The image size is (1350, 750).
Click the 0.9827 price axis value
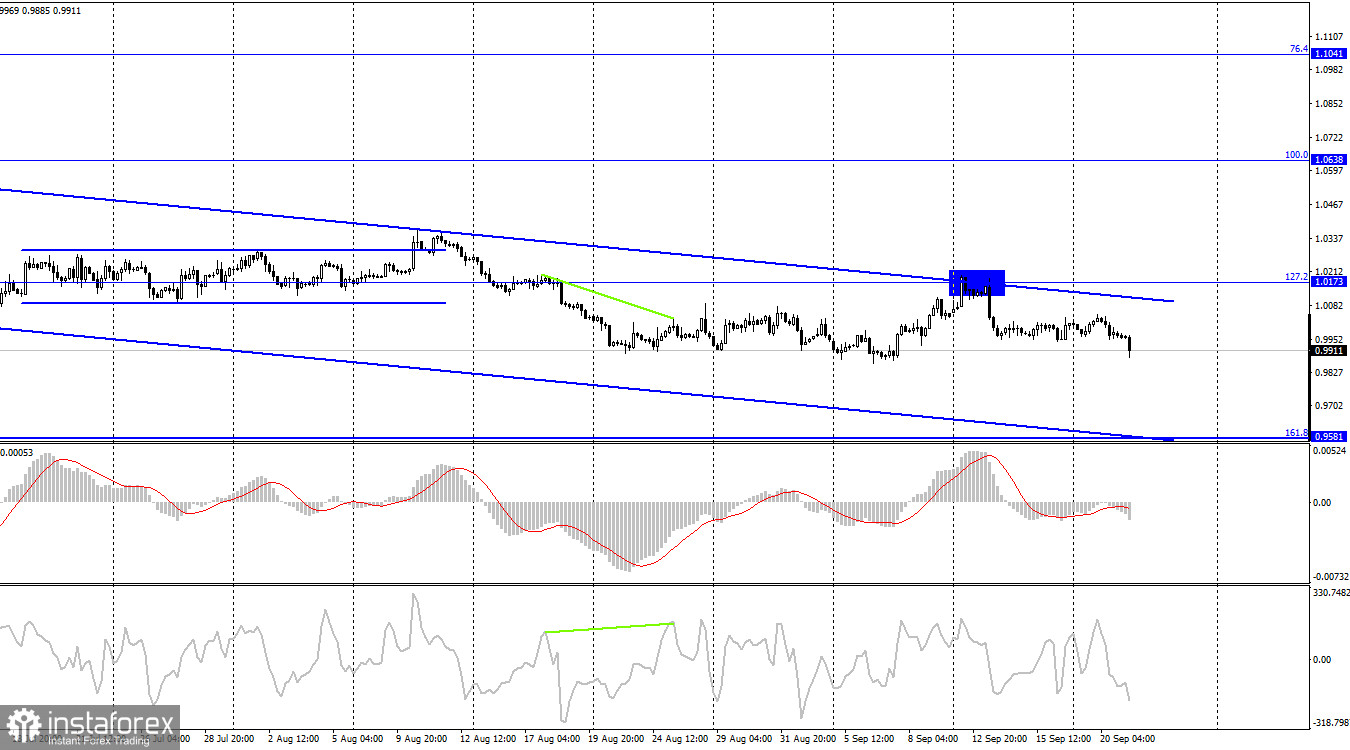[1329, 372]
